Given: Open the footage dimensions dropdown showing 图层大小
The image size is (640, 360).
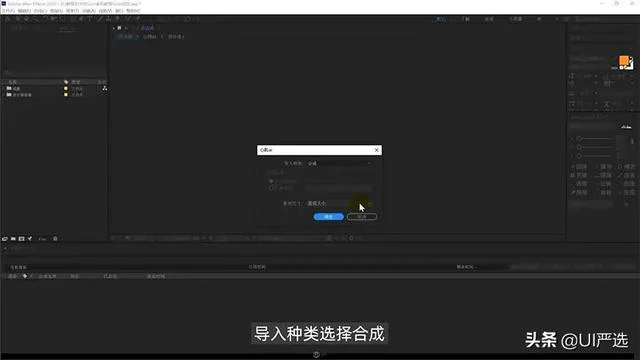Looking at the screenshot, I should click(339, 203).
